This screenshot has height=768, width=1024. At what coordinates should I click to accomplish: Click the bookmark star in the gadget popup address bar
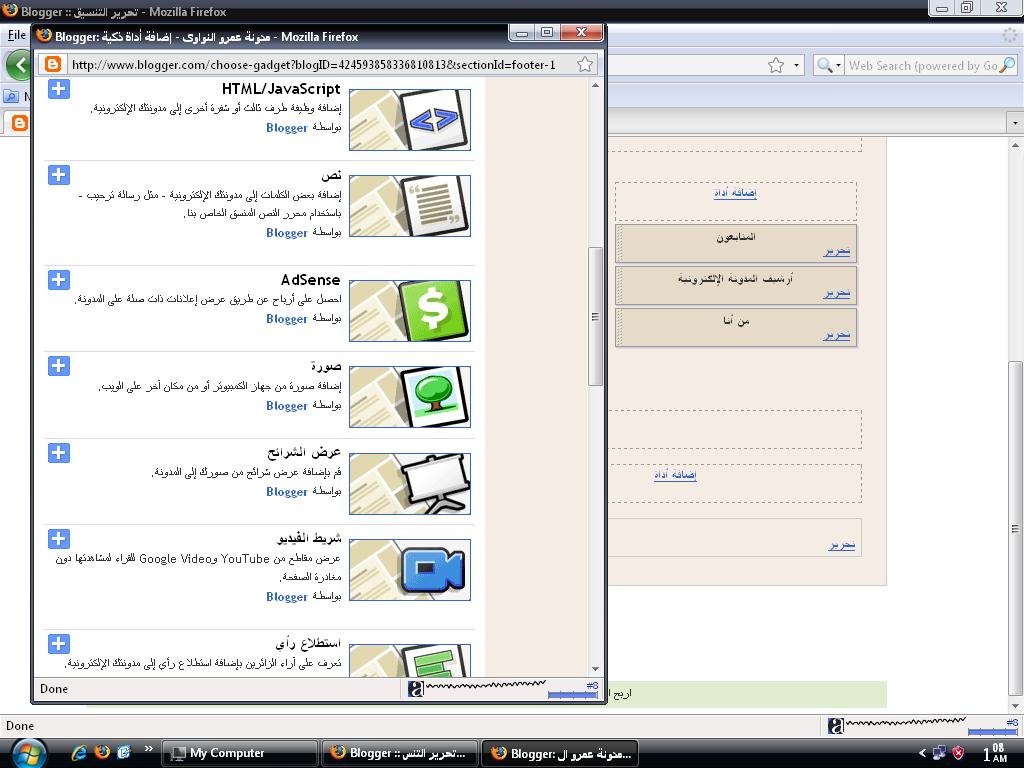click(585, 64)
